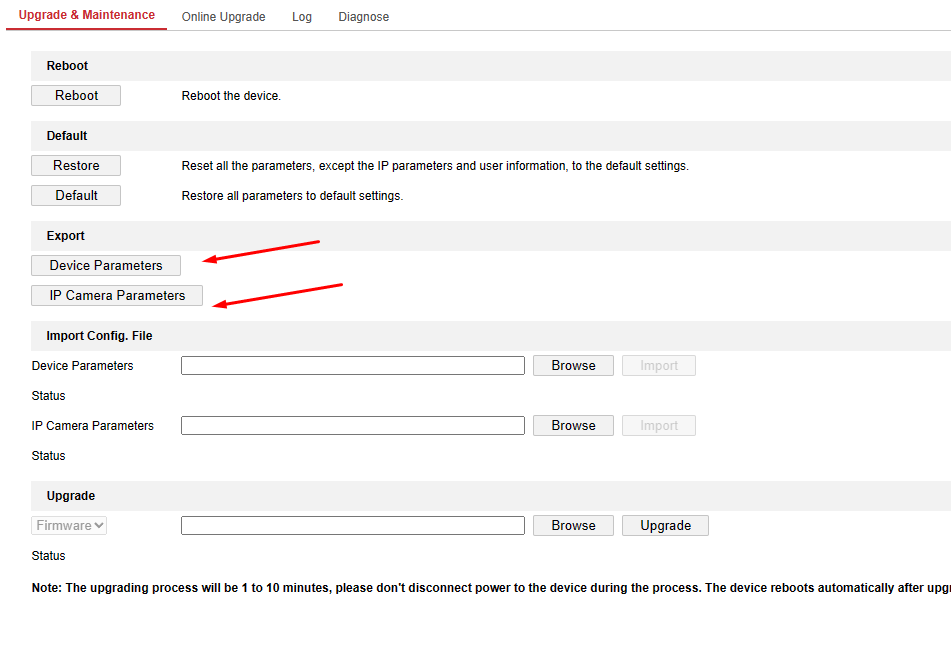Open the Firmware dropdown
This screenshot has height=668, width=951.
(x=69, y=526)
